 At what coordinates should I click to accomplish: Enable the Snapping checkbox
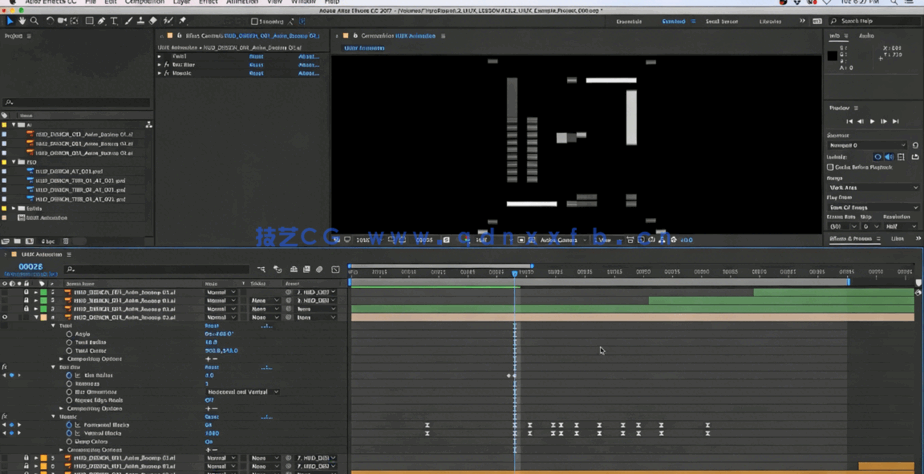coord(254,21)
